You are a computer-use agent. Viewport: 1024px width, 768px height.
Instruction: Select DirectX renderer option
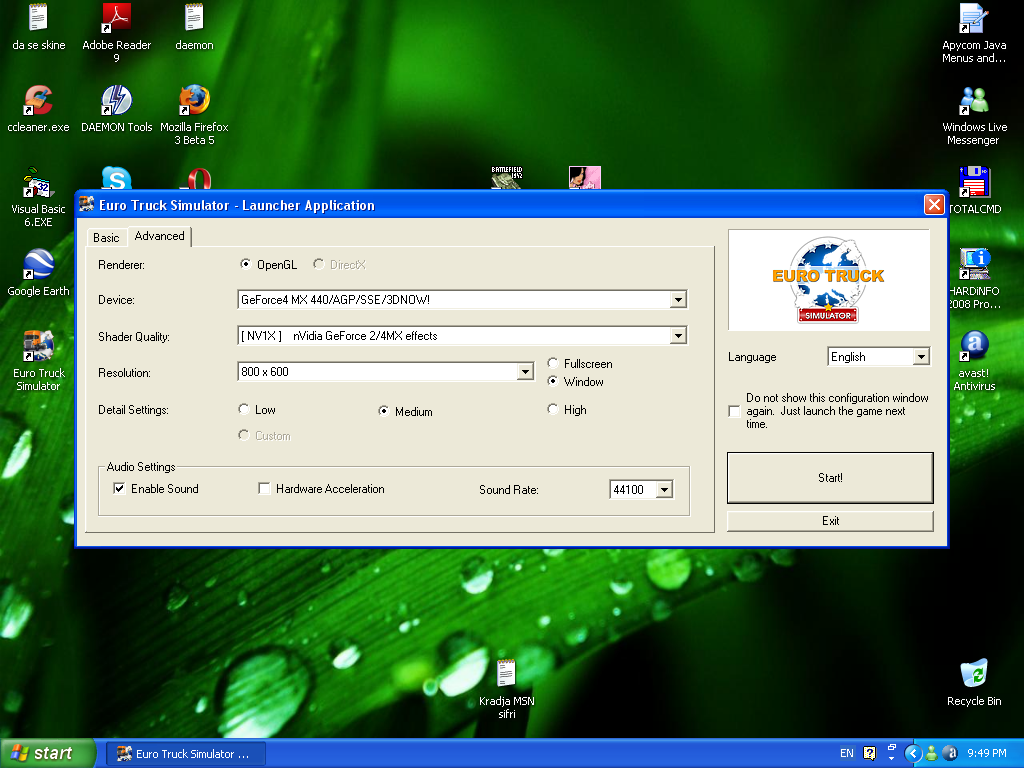339,264
